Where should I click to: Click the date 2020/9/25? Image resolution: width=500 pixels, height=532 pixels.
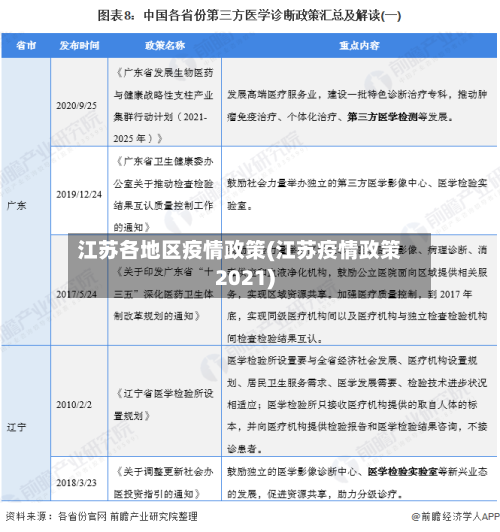[76, 106]
